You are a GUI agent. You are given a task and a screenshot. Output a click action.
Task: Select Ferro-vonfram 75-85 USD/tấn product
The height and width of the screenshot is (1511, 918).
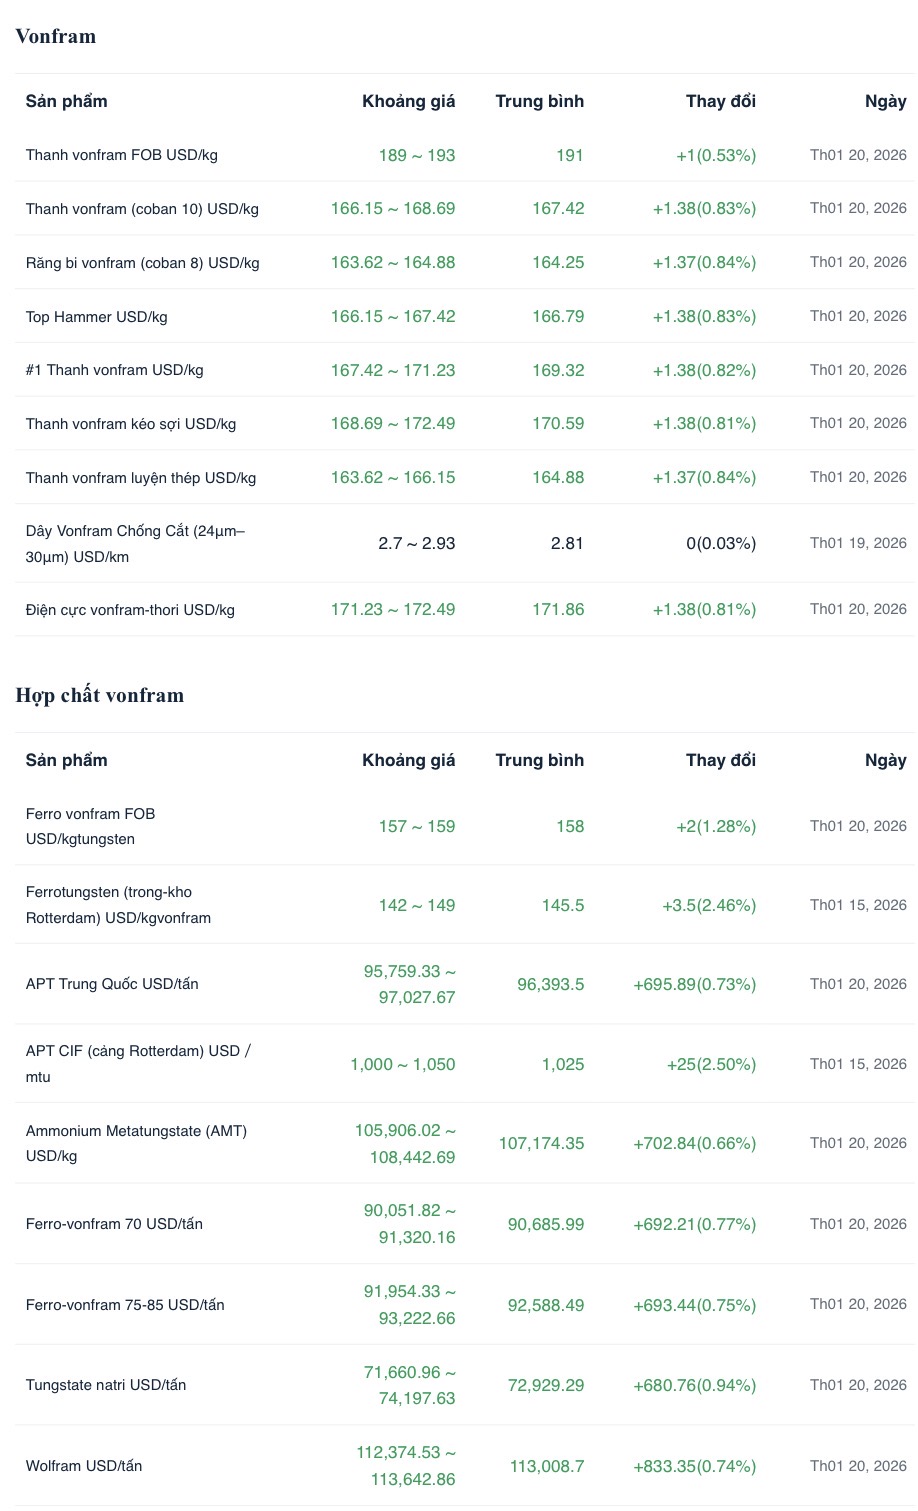pyautogui.click(x=125, y=1305)
